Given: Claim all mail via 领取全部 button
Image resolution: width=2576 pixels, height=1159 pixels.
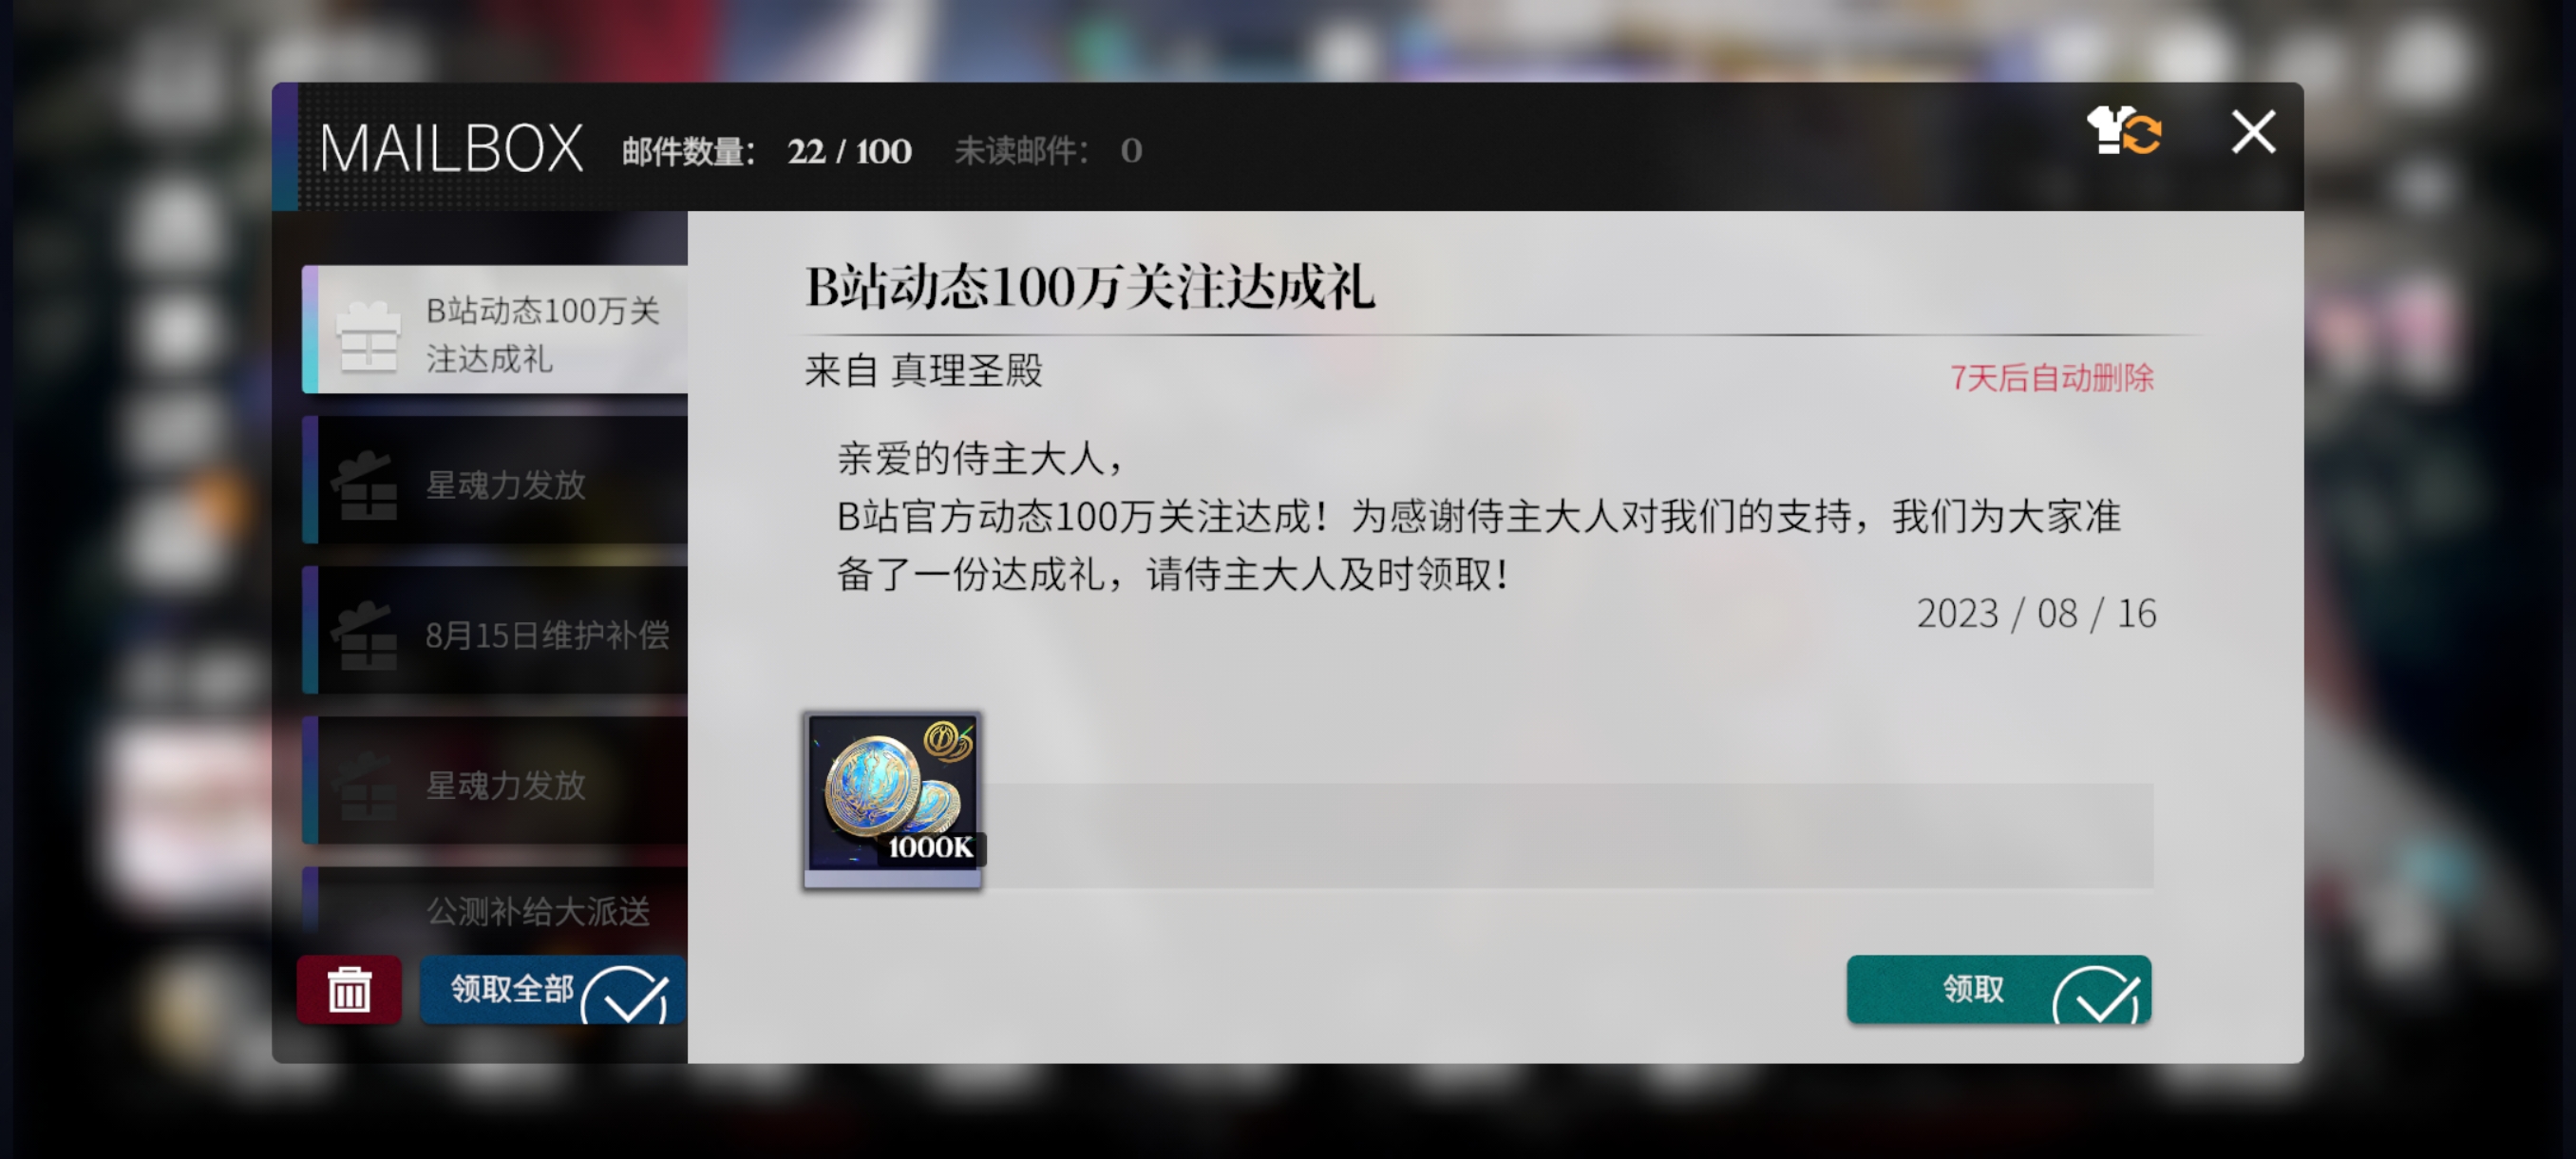Looking at the screenshot, I should point(553,989).
